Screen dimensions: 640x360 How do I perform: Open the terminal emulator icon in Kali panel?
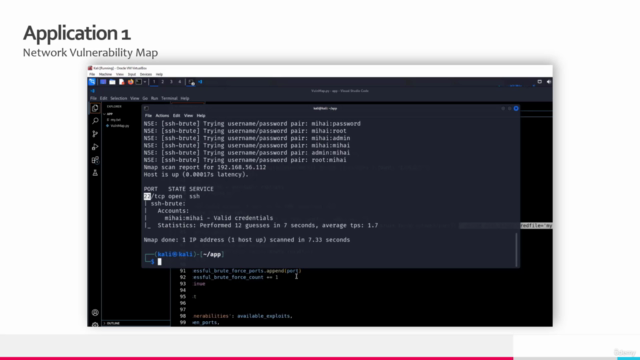pyautogui.click(x=139, y=82)
